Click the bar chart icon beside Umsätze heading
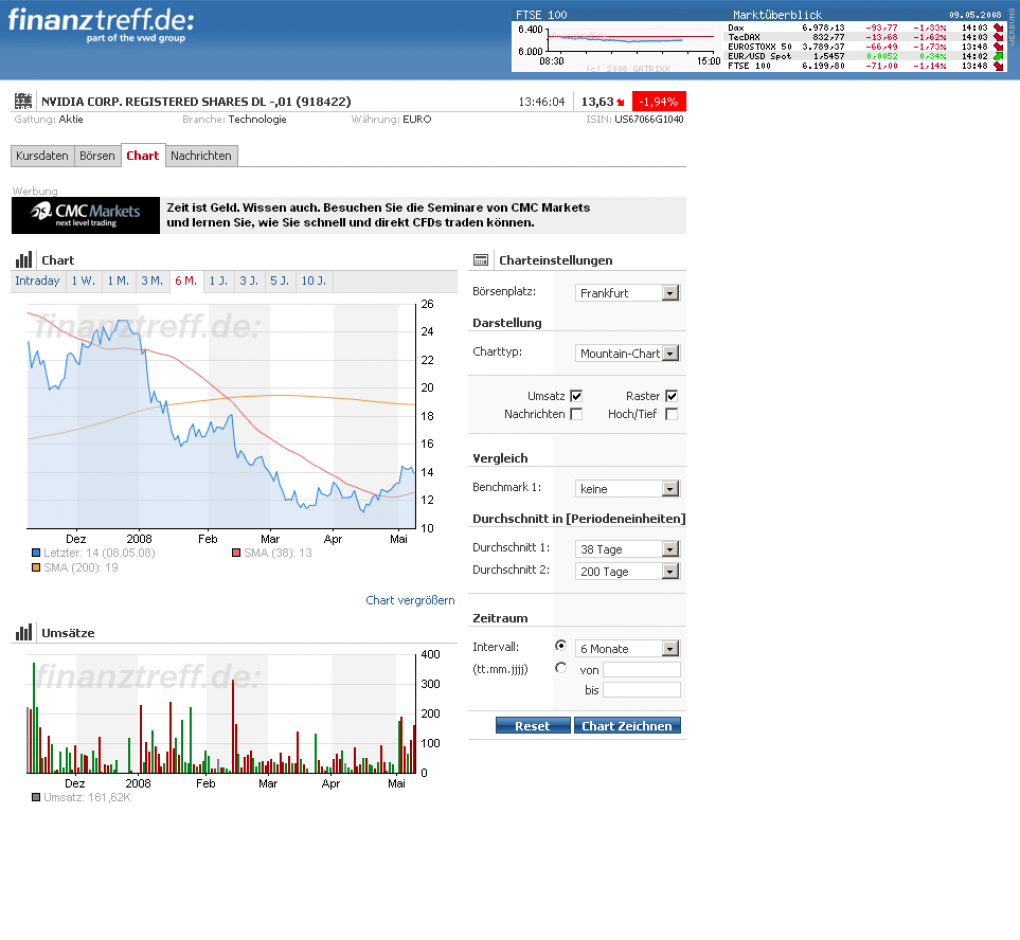Screen dimensions: 1020x940 tap(23, 632)
